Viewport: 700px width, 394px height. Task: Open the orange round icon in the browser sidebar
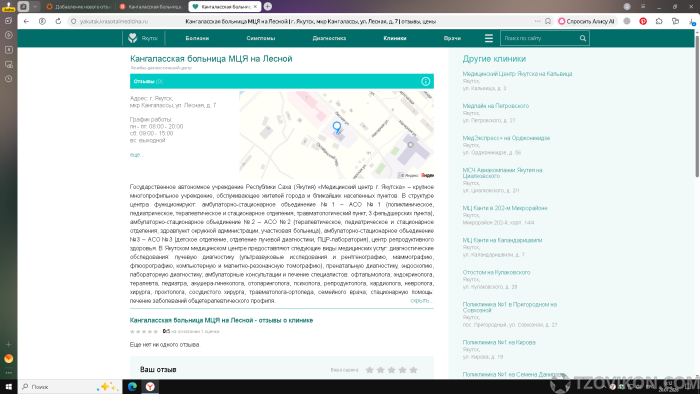(x=8, y=358)
